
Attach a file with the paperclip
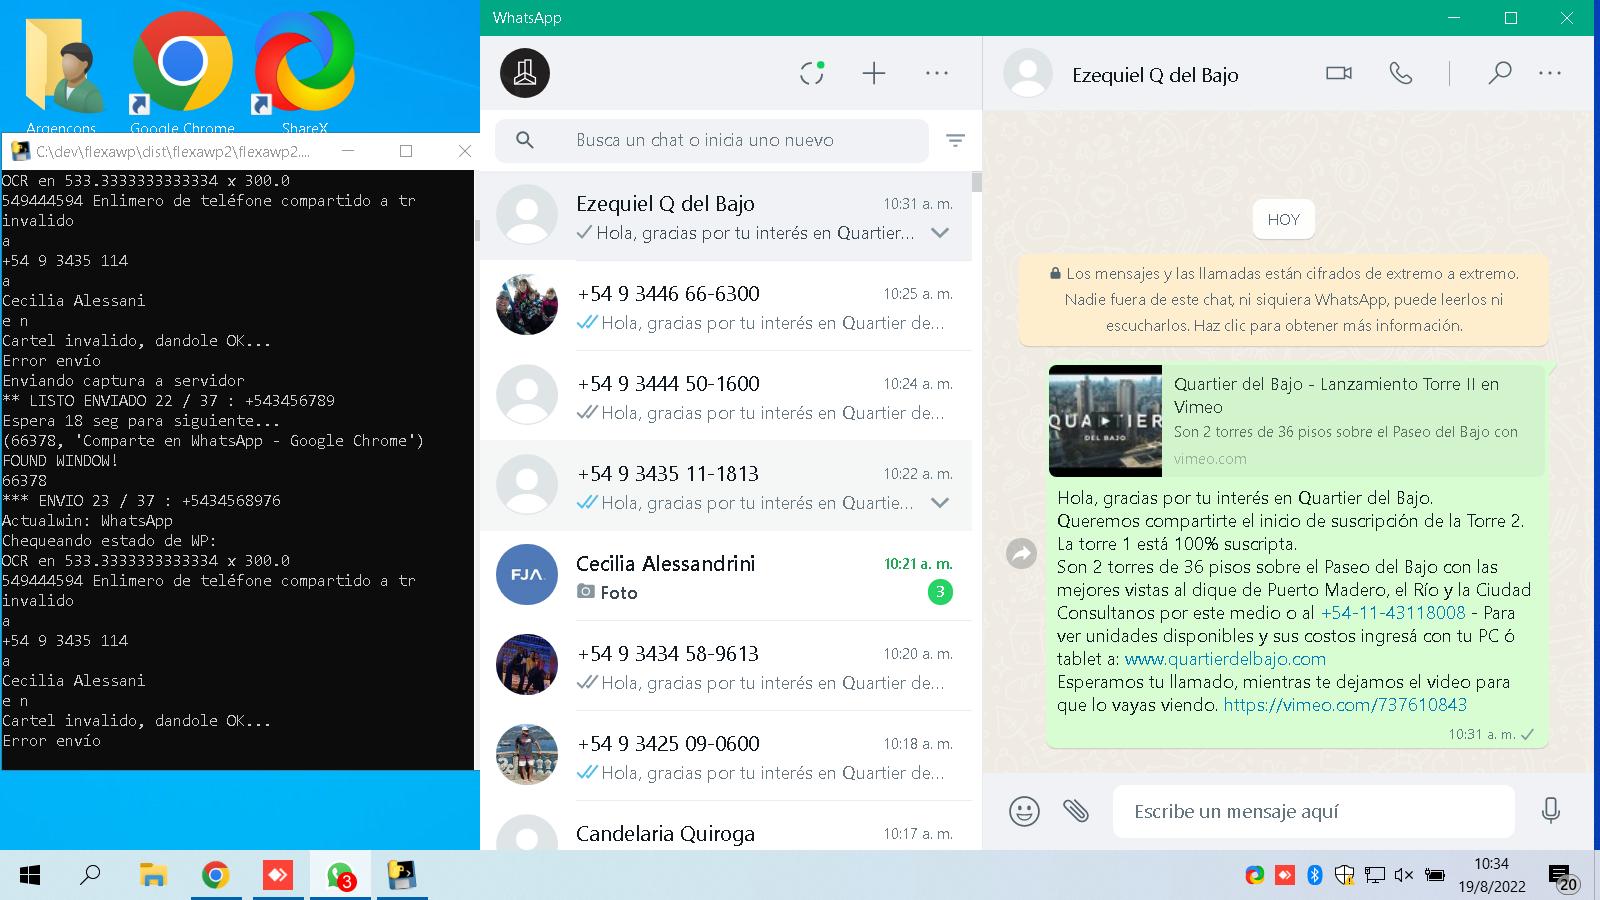(1076, 811)
